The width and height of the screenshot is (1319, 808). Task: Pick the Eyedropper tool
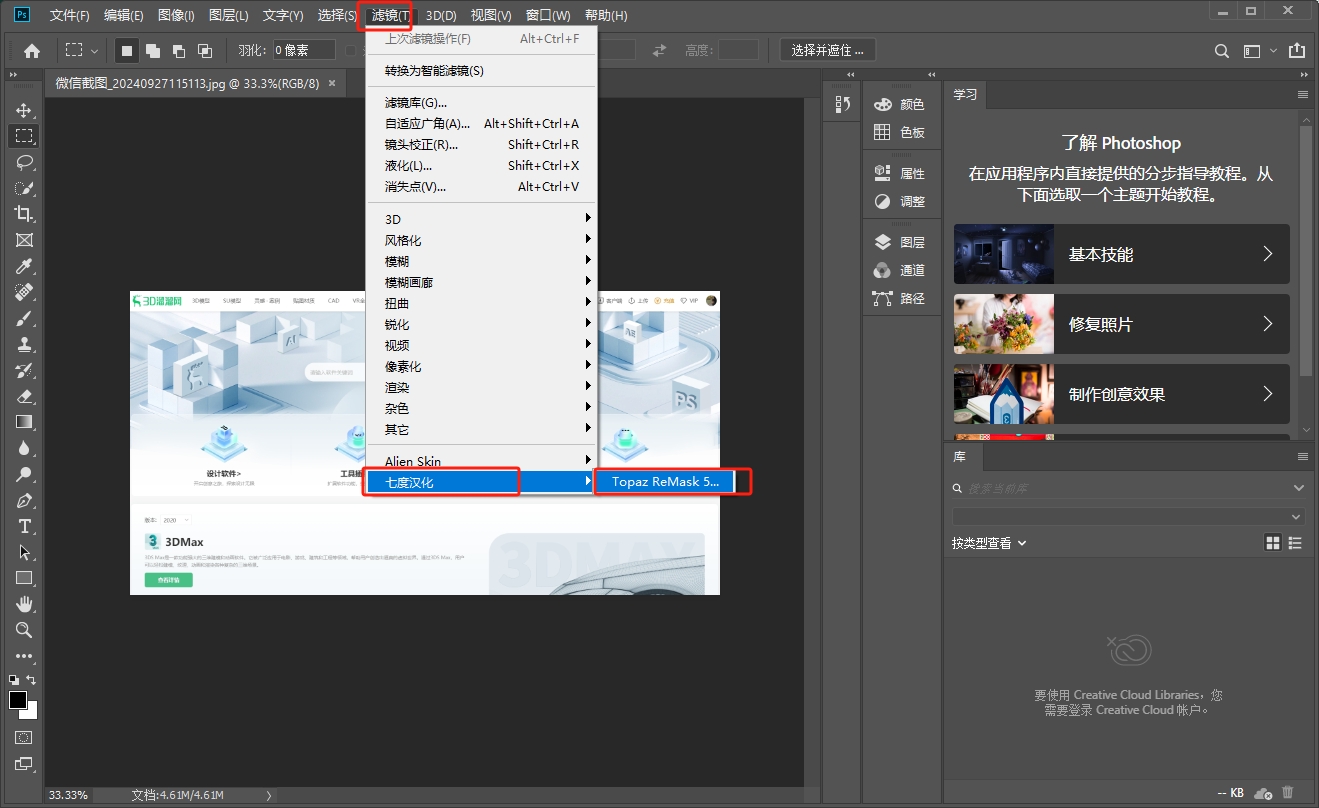(x=24, y=266)
